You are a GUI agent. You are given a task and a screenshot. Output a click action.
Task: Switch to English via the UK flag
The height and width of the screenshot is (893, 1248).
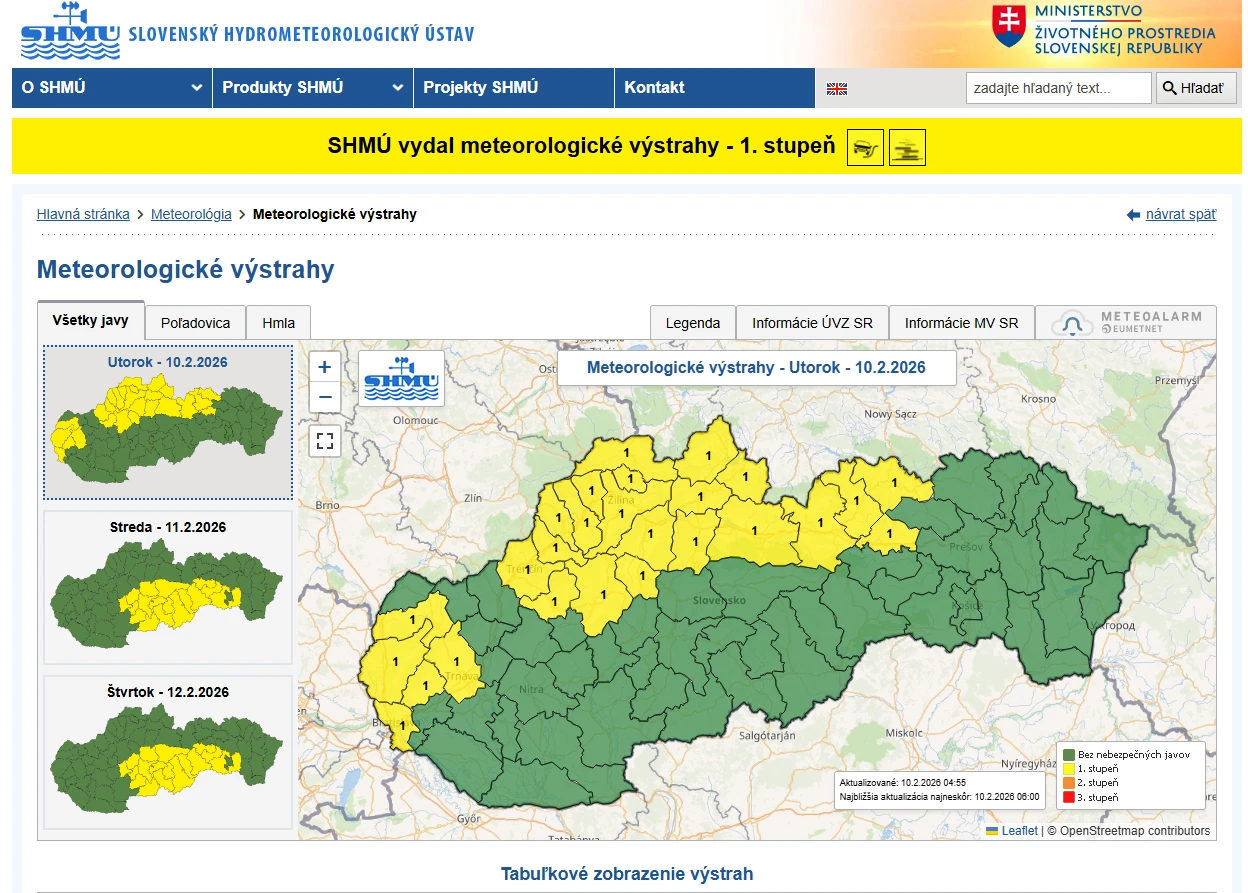click(837, 89)
